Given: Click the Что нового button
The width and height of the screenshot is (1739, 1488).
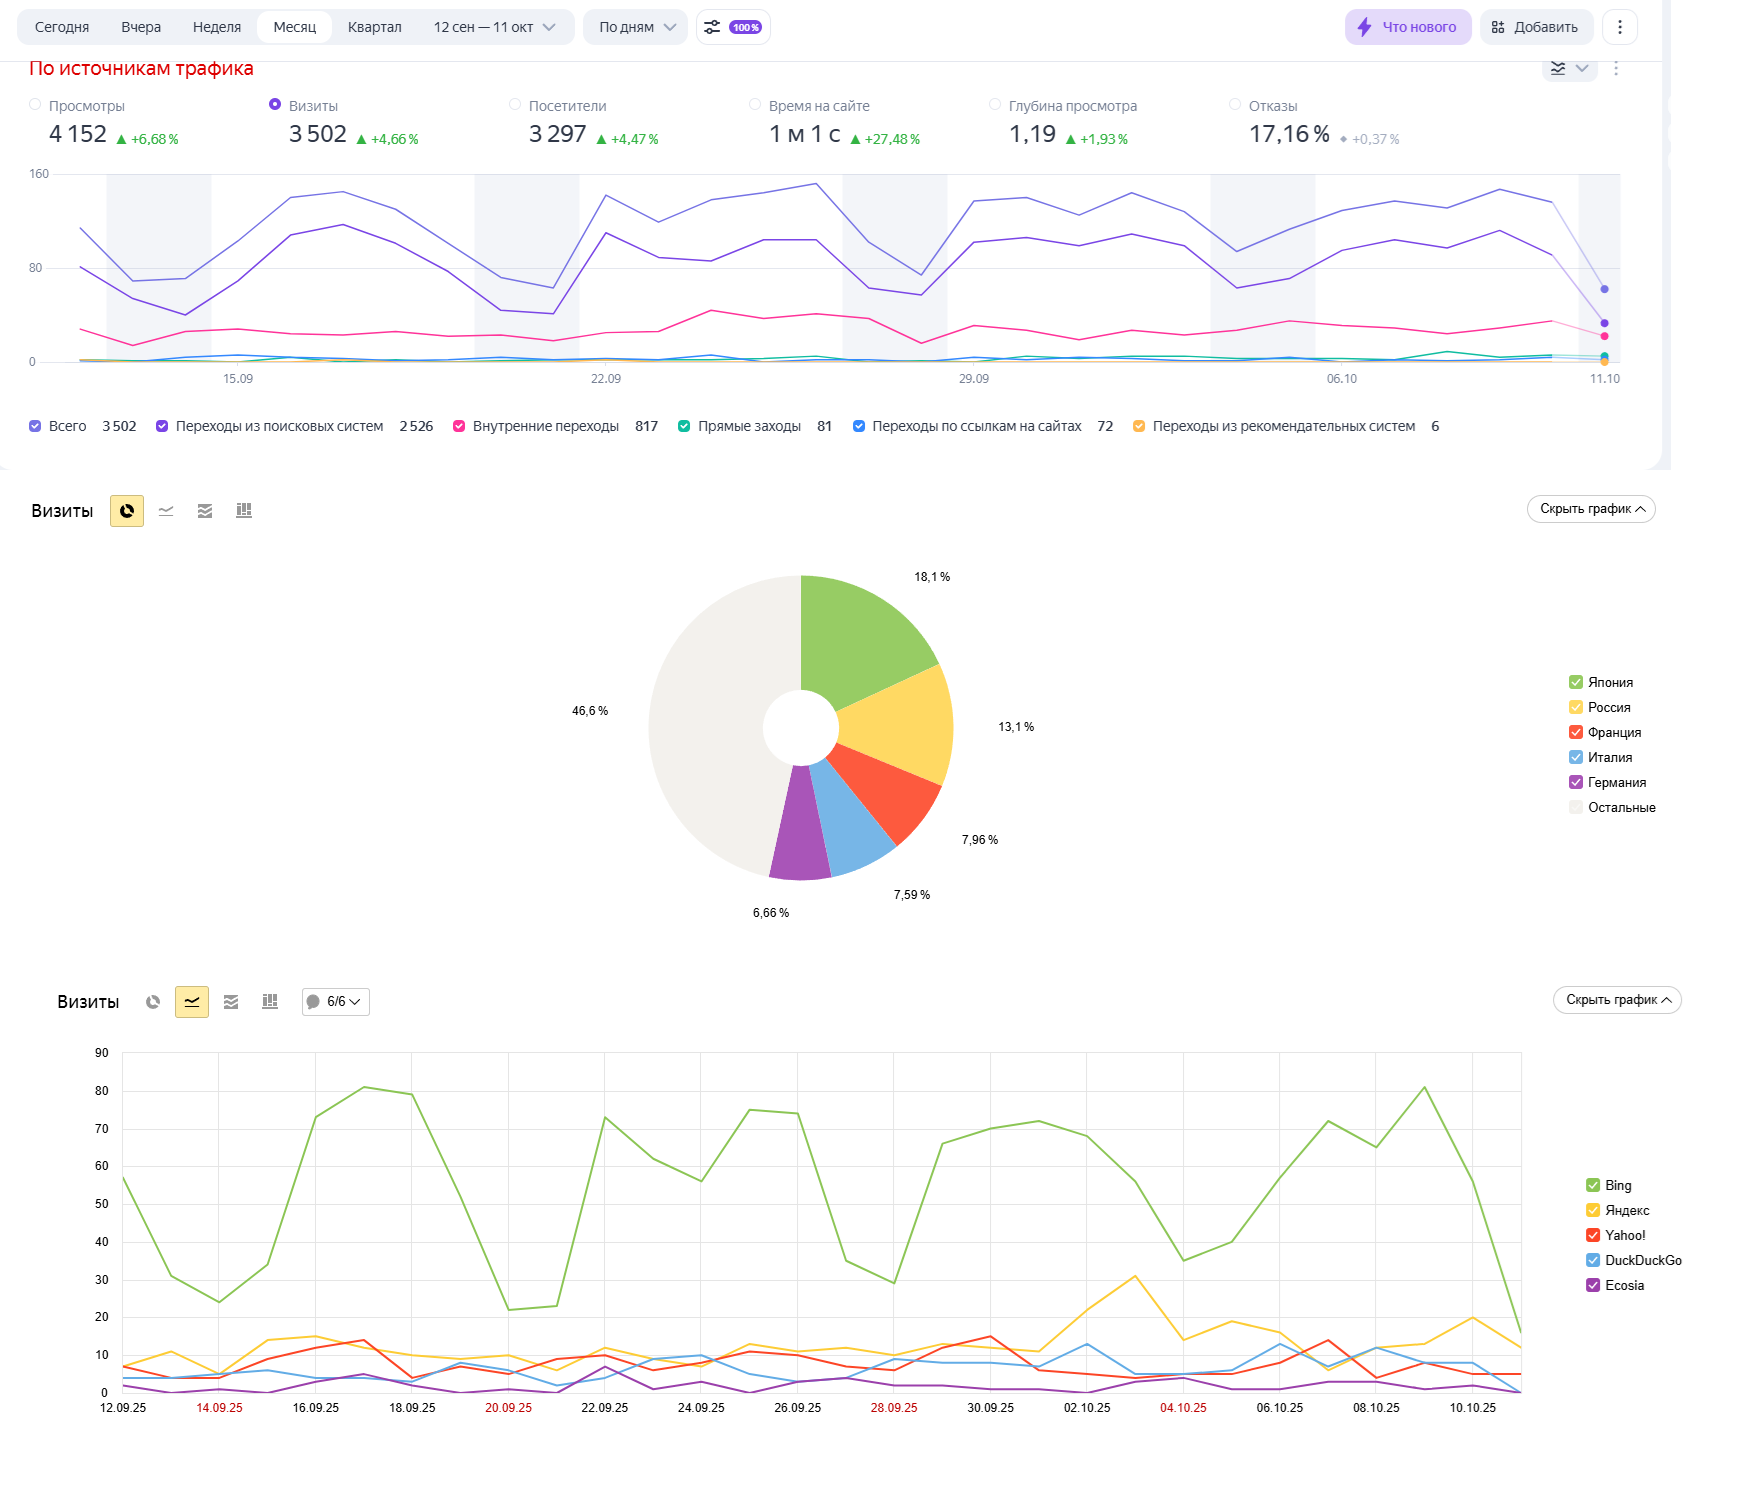Looking at the screenshot, I should pos(1408,27).
